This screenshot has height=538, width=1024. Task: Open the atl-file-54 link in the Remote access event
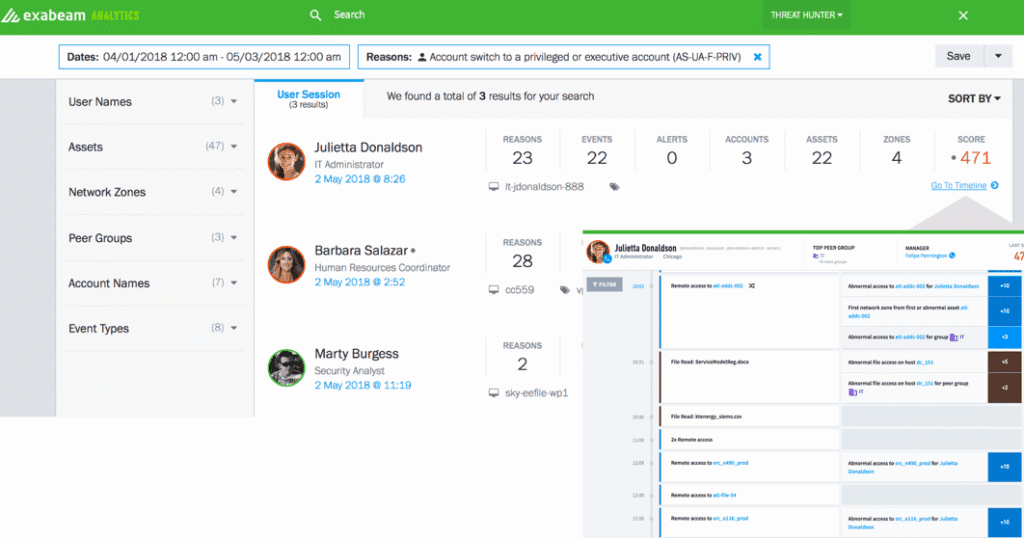[725, 496]
